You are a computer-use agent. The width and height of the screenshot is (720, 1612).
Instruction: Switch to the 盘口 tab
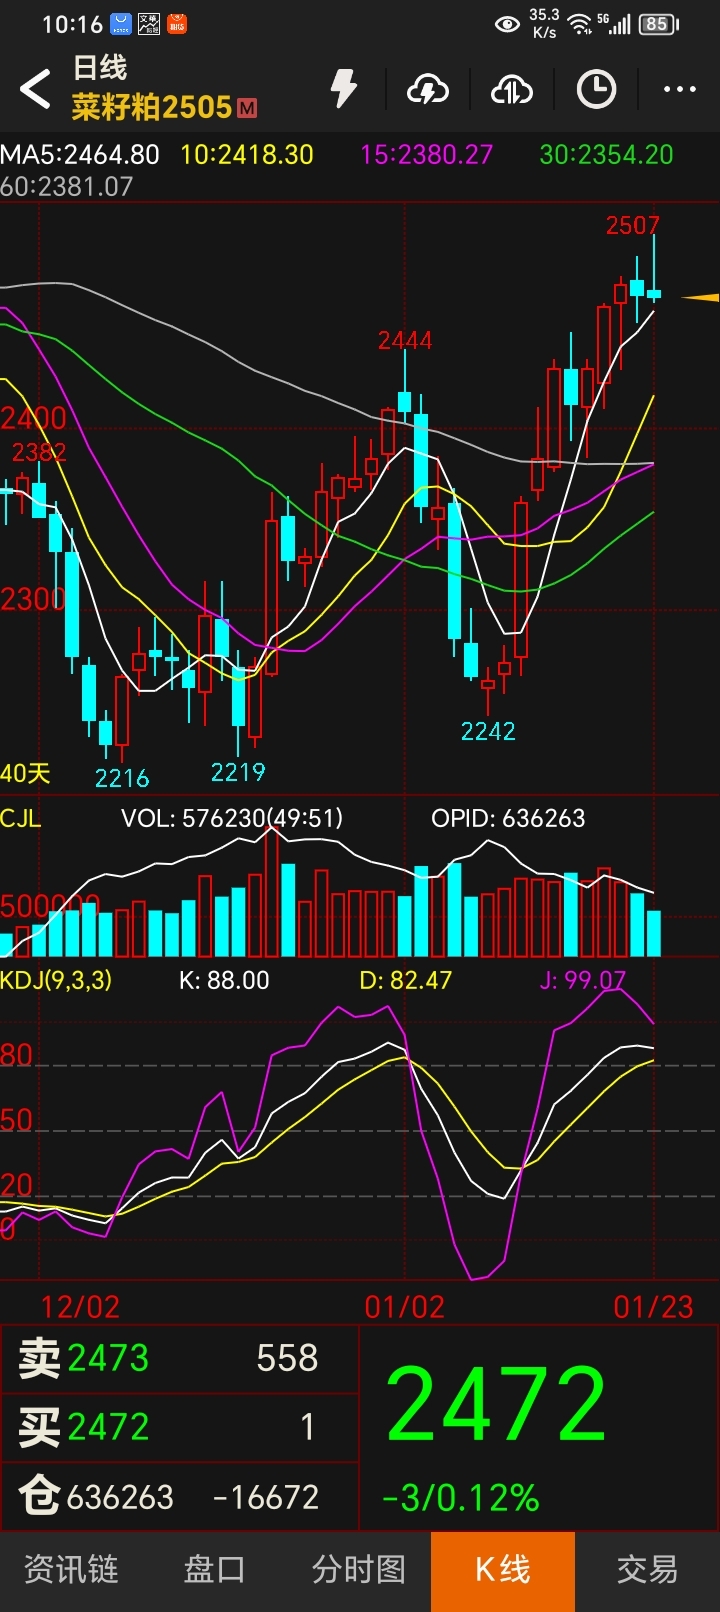click(x=214, y=1569)
